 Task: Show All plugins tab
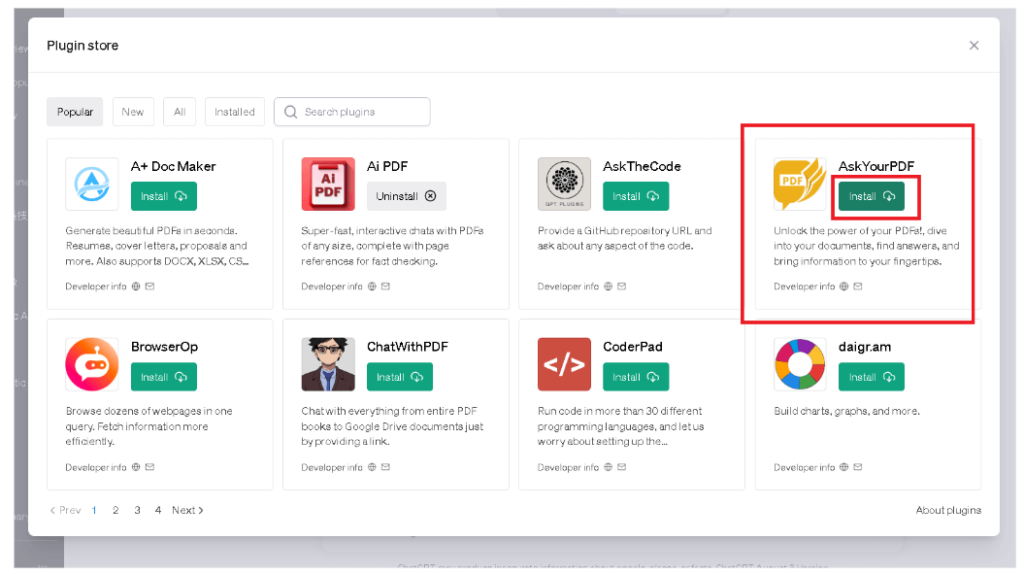point(180,112)
